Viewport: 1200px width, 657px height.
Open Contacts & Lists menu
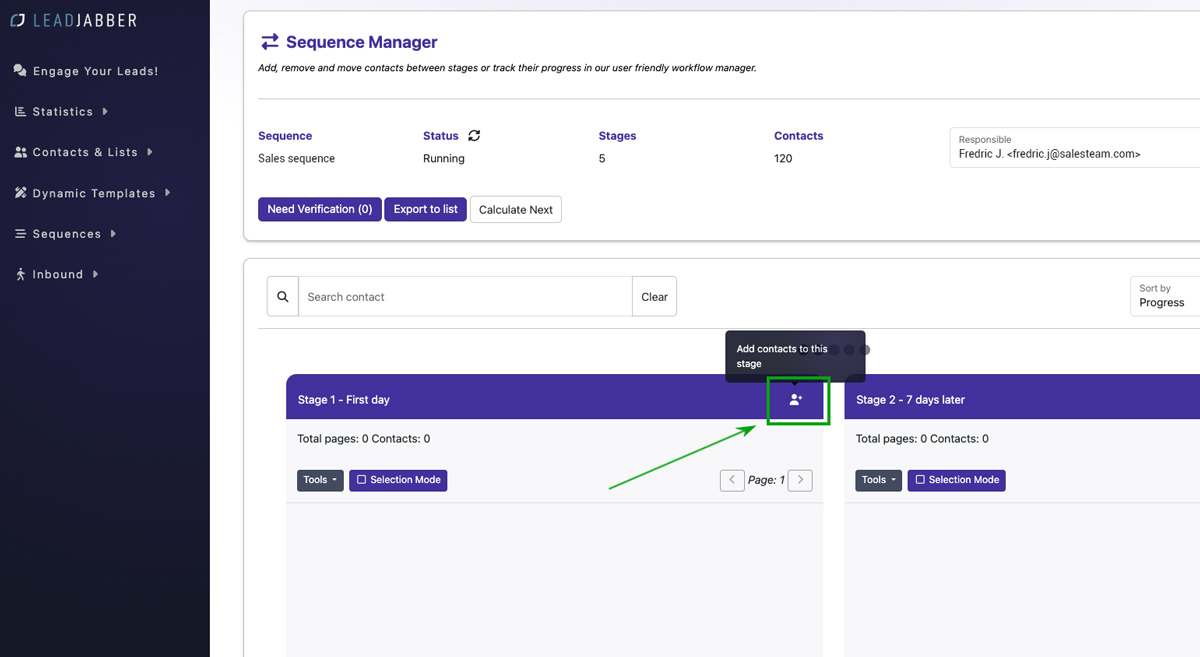tap(84, 152)
